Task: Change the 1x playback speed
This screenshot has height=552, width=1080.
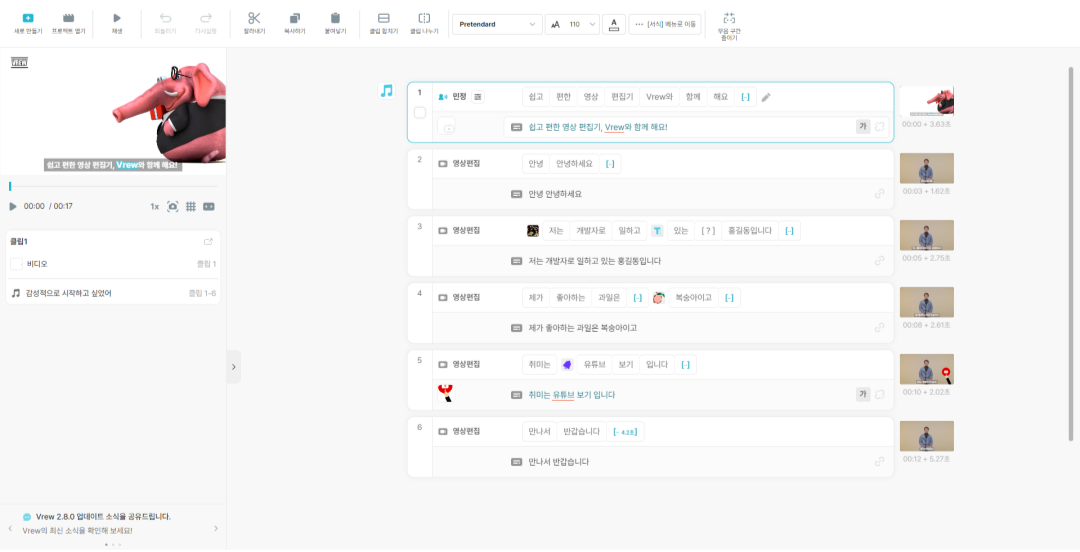Action: pyautogui.click(x=155, y=206)
